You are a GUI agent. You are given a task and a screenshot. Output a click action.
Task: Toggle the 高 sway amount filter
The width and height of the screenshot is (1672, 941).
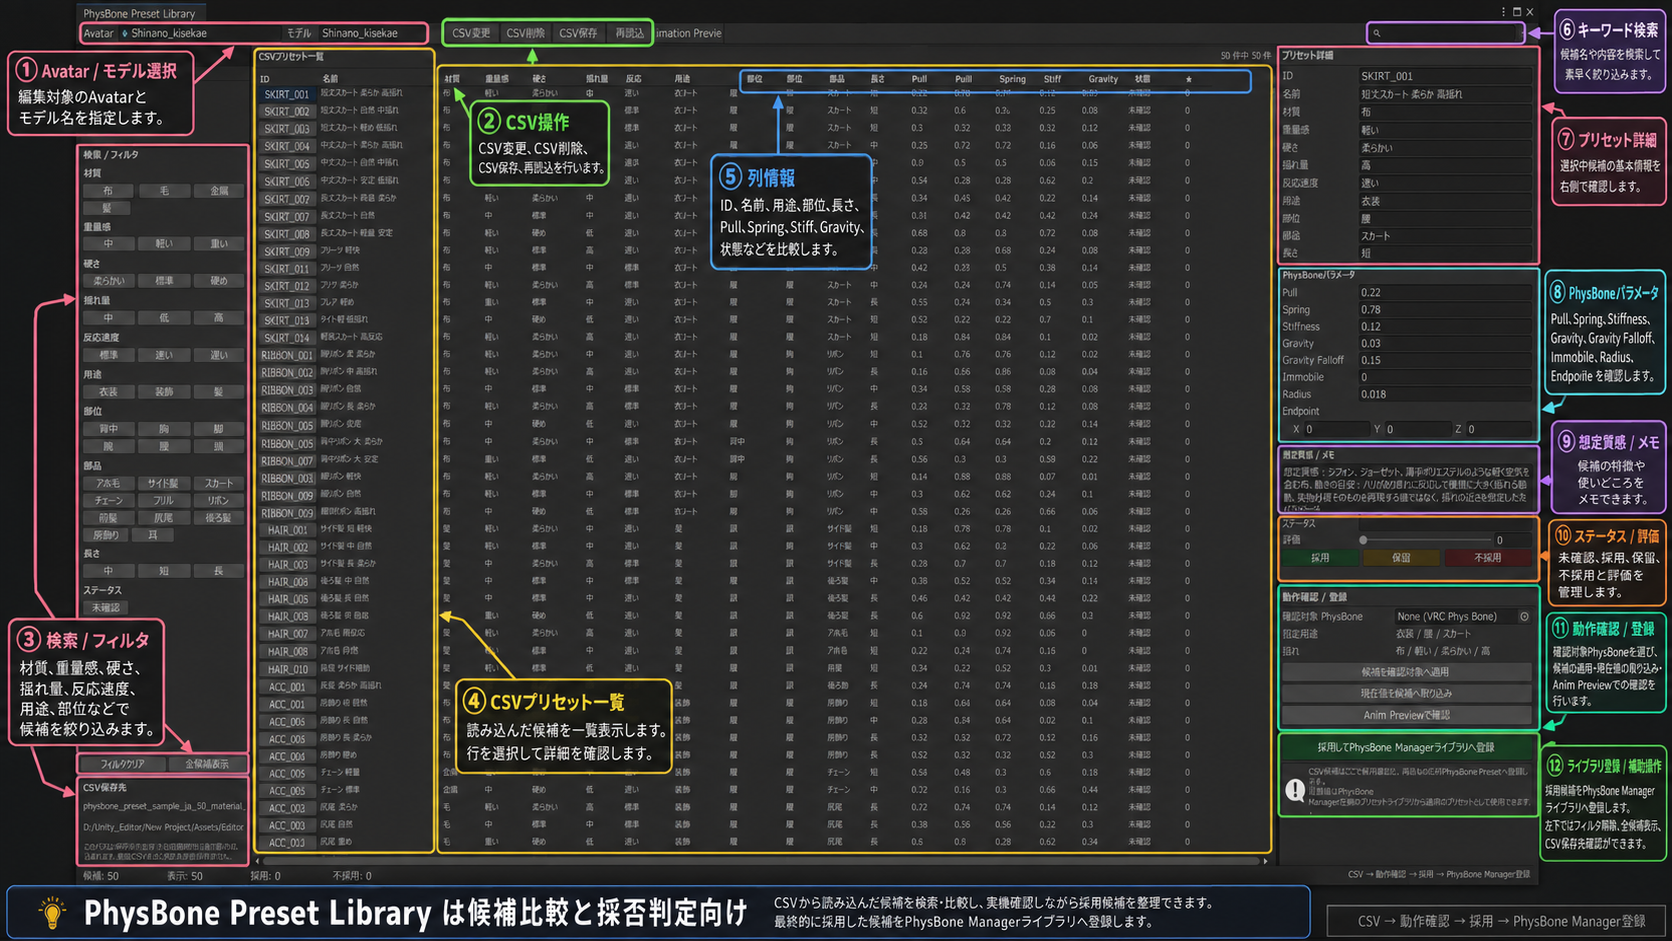pos(219,318)
